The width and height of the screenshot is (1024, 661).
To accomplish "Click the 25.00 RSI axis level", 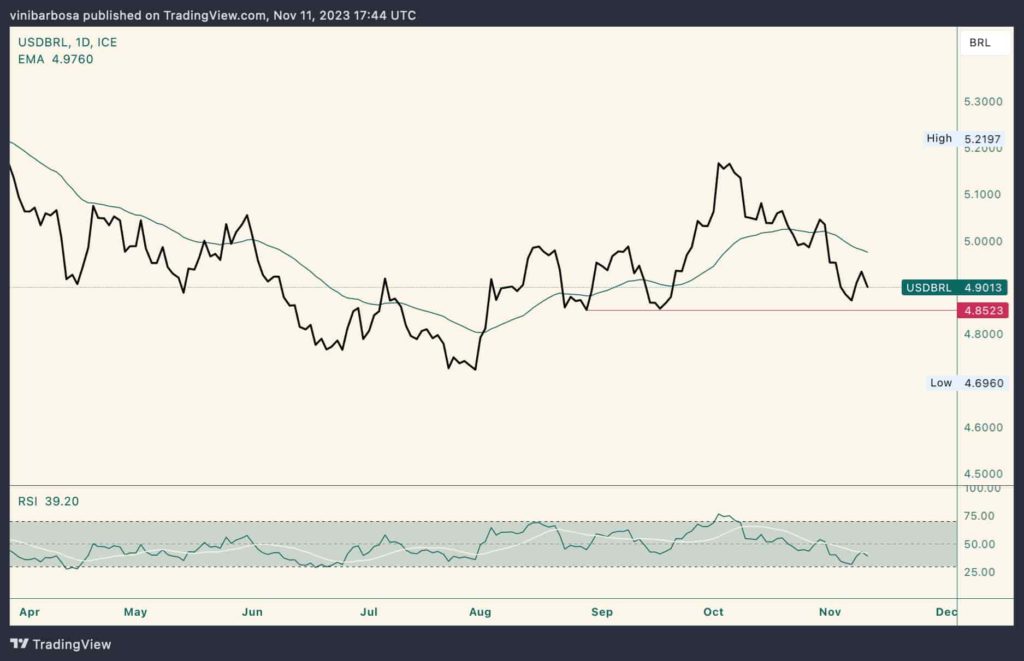I will tap(982, 572).
